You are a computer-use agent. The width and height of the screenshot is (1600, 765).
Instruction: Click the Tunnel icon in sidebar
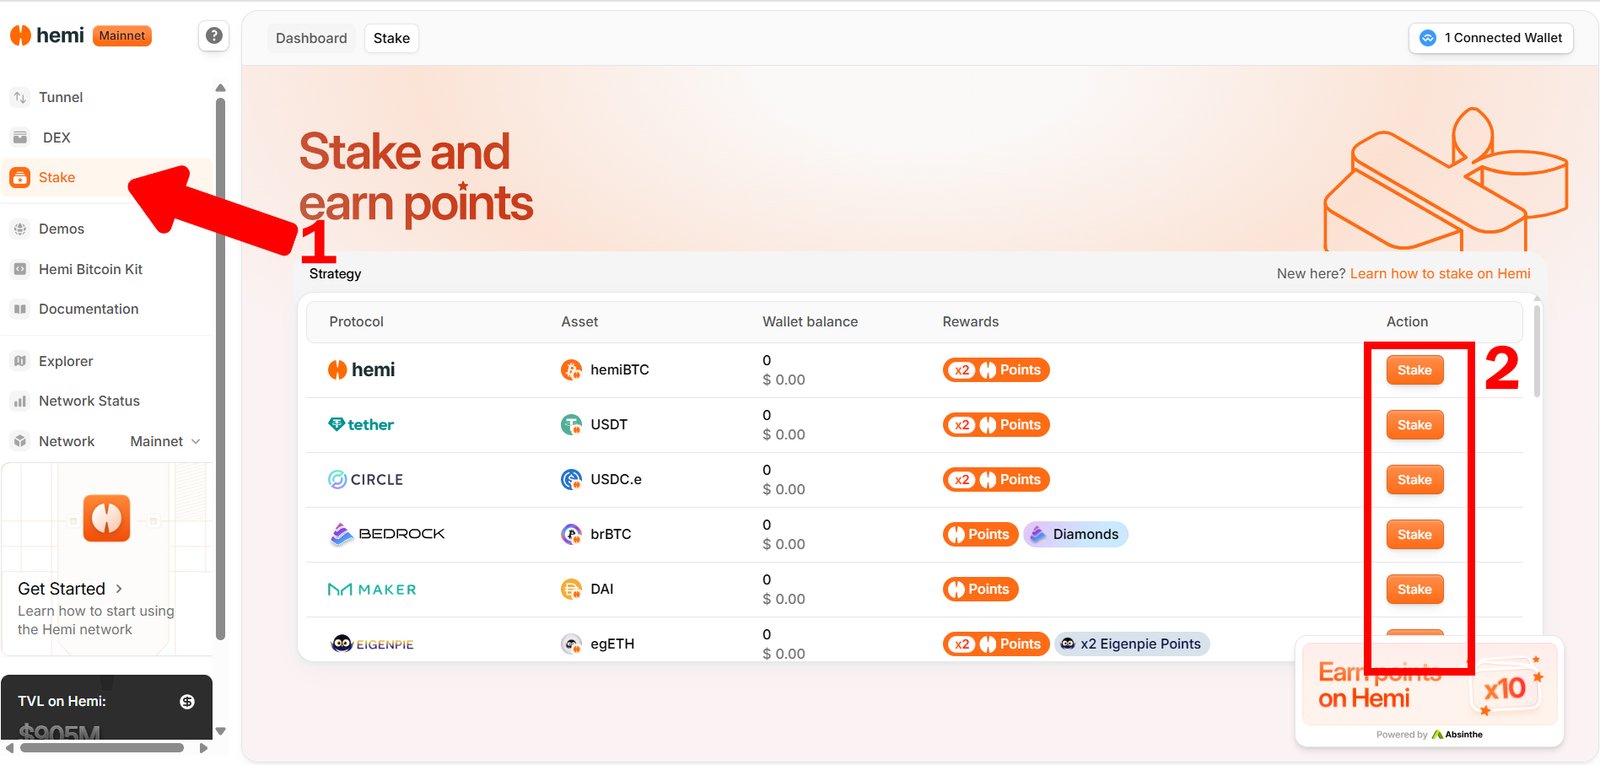click(x=20, y=97)
